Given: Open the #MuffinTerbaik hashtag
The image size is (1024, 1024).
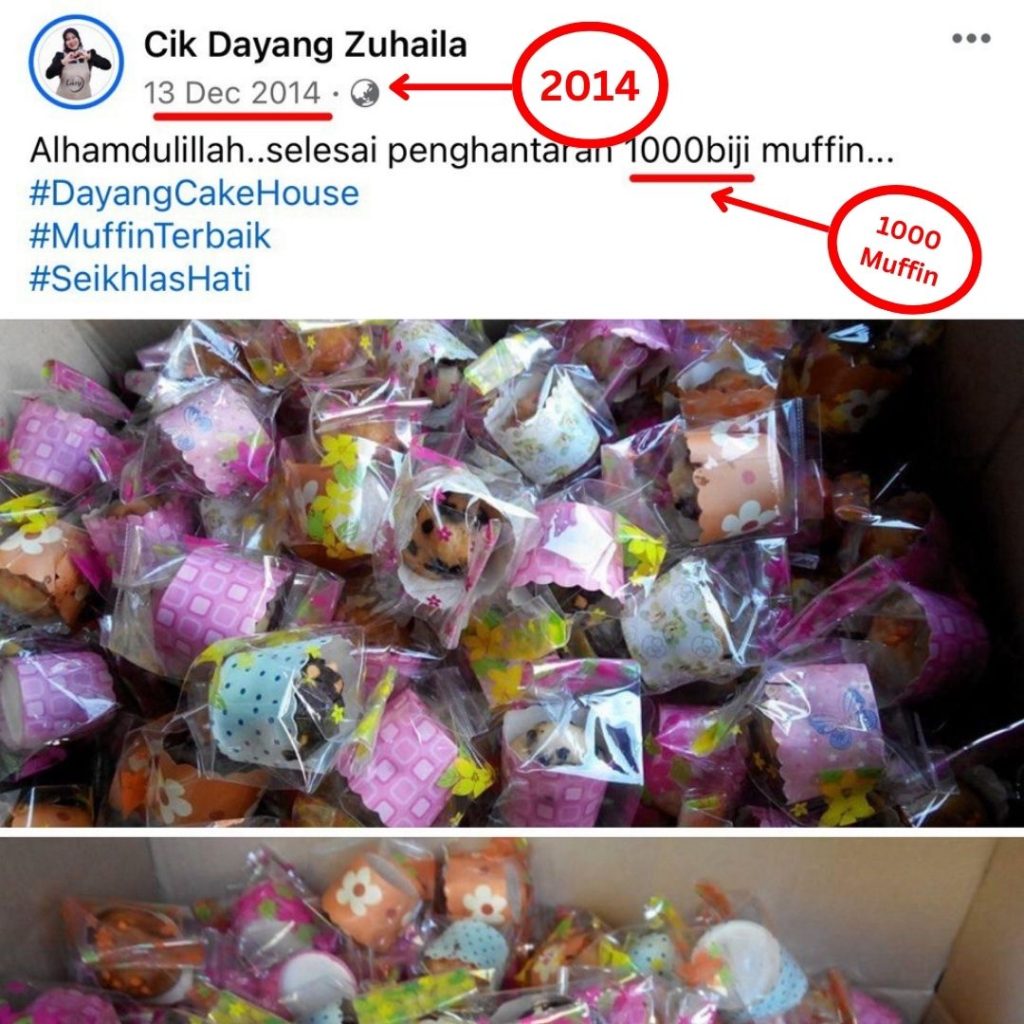Looking at the screenshot, I should tap(150, 236).
